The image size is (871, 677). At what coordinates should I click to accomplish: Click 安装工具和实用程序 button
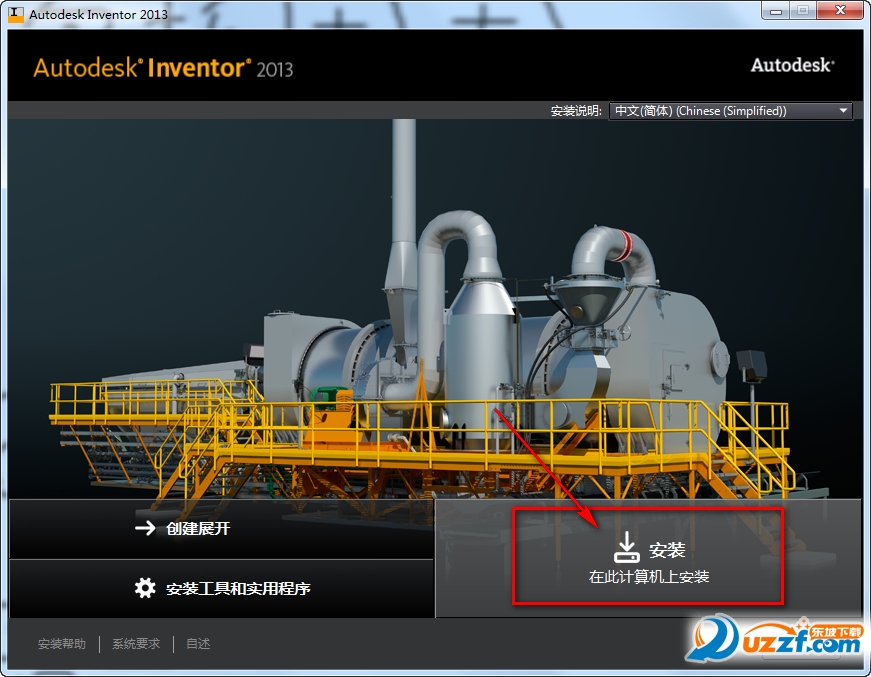coord(221,588)
